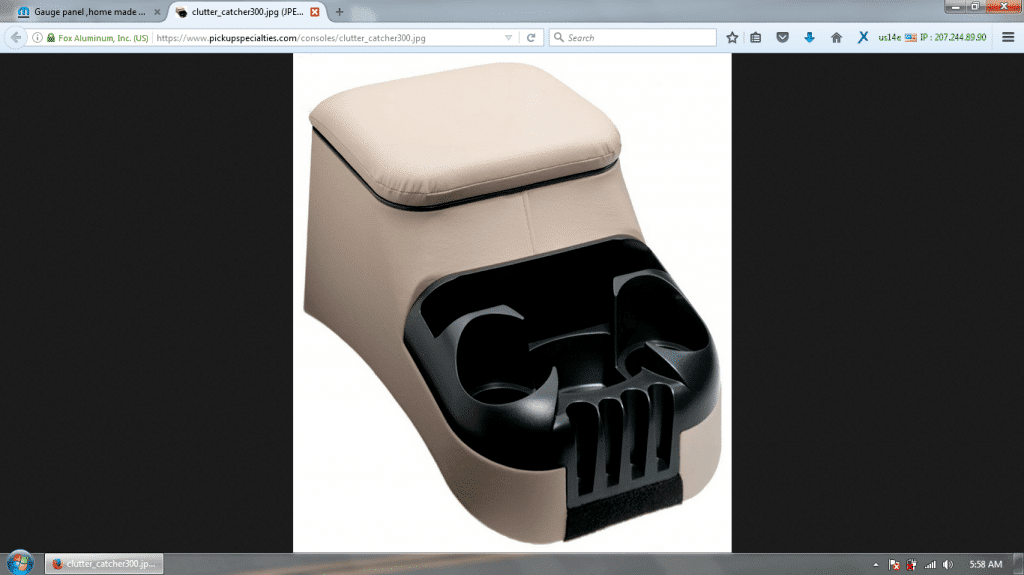Open the Firefox hamburger menu

[1008, 37]
